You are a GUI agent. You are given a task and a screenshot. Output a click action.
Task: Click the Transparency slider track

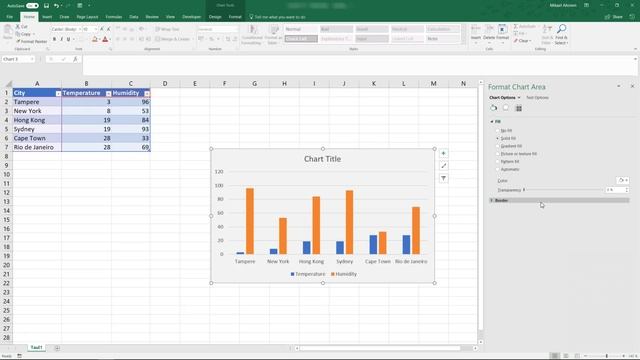(x=563, y=190)
